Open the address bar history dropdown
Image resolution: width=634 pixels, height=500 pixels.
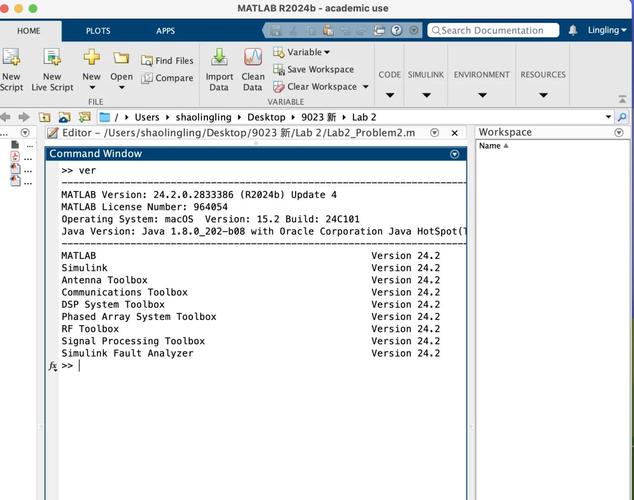[x=608, y=117]
